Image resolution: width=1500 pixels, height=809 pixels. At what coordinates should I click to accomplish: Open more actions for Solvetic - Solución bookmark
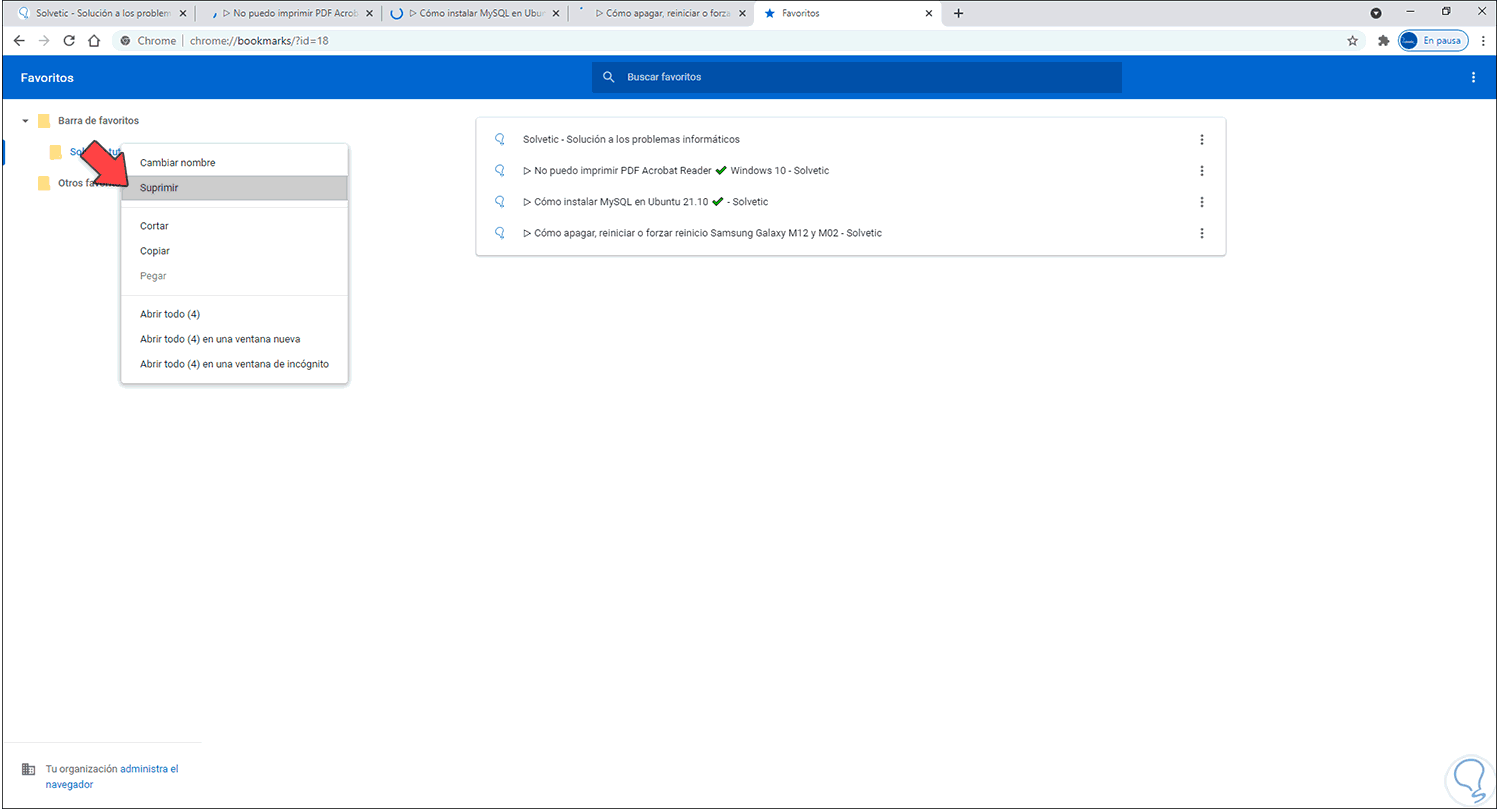point(1202,140)
